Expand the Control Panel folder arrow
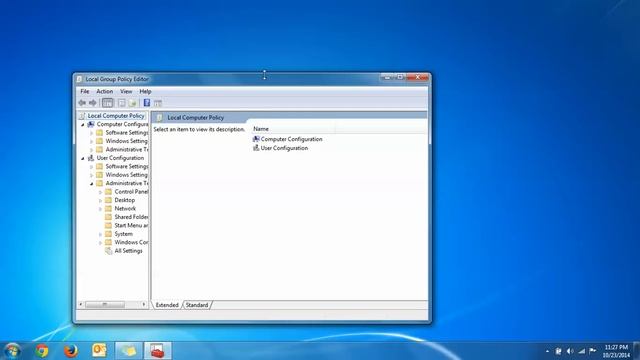The image size is (640, 360). (x=101, y=192)
